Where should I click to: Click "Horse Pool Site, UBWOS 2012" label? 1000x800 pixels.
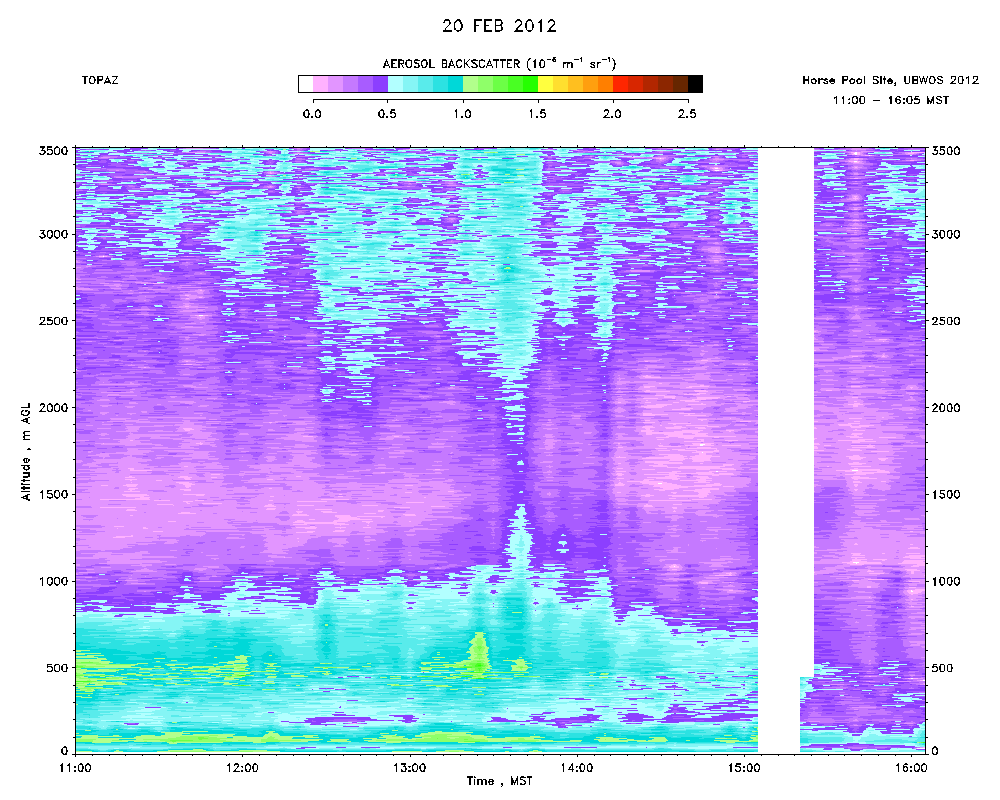point(890,80)
